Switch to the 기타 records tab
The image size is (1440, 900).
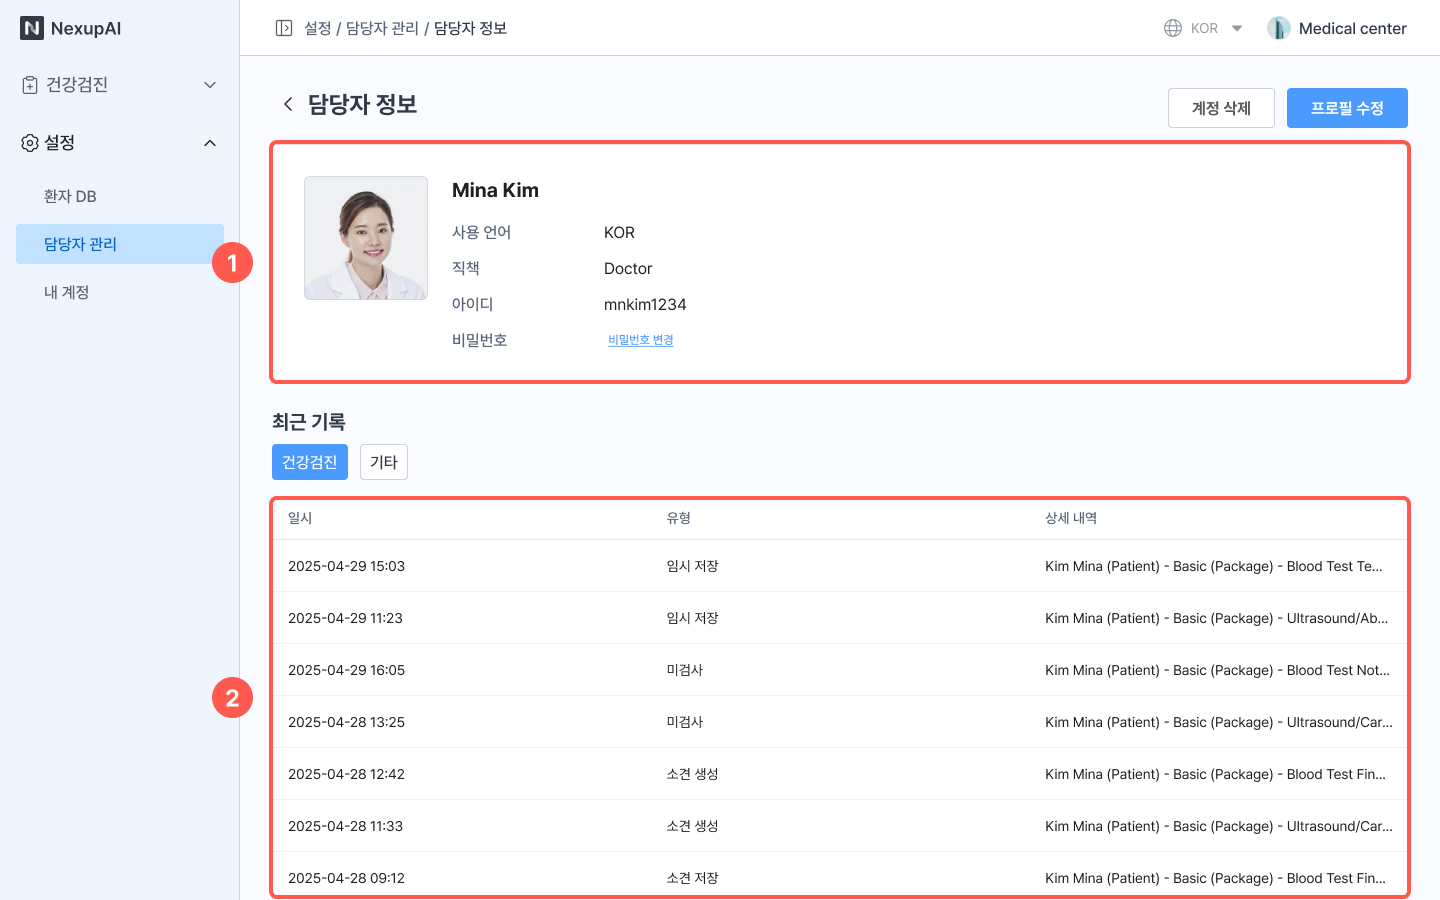pyautogui.click(x=384, y=462)
